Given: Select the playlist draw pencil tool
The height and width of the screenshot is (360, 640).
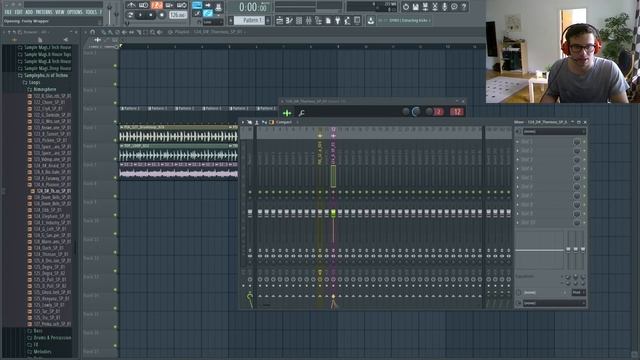Looking at the screenshot, I should (x=104, y=32).
